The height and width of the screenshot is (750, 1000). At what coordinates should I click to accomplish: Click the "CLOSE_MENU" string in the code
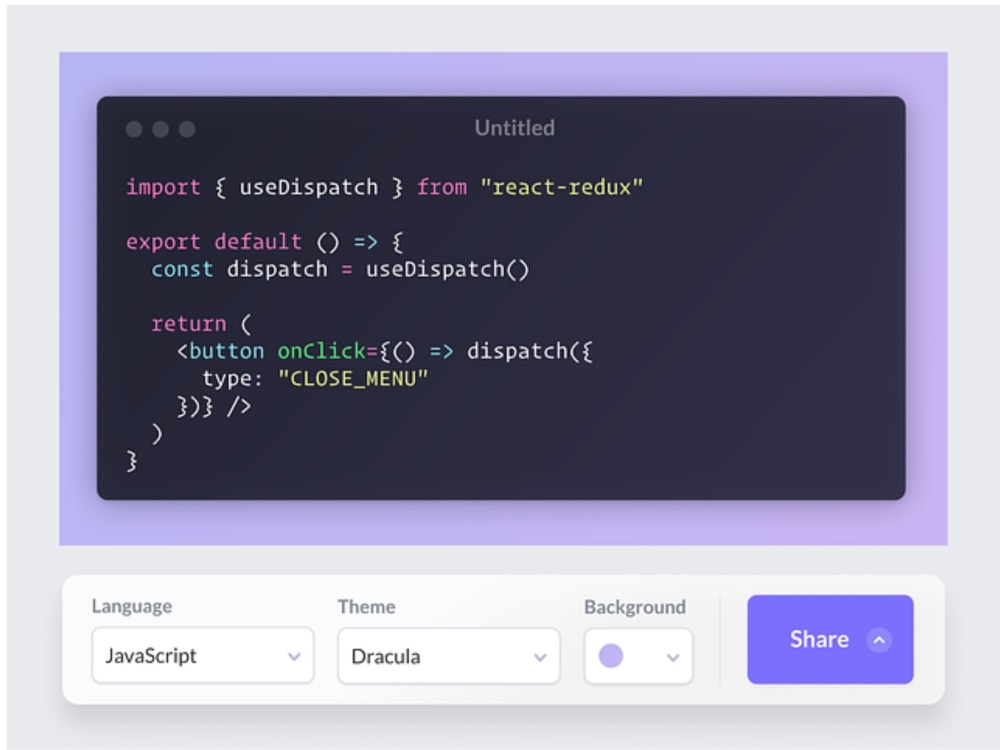coord(353,379)
